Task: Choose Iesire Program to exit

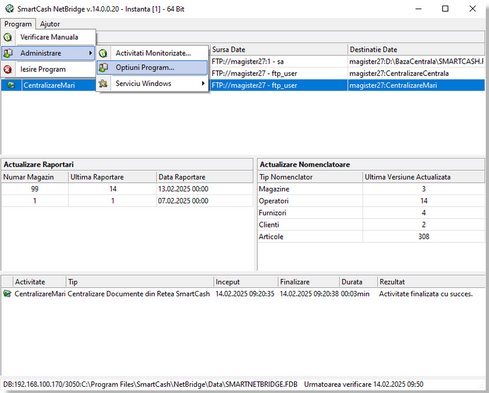Action: [49, 69]
